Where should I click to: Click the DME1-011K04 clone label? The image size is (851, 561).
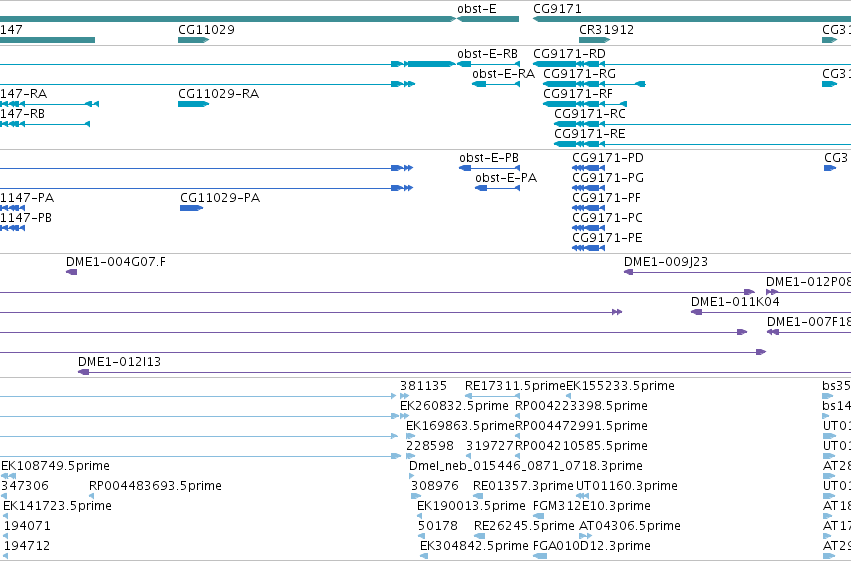point(735,302)
